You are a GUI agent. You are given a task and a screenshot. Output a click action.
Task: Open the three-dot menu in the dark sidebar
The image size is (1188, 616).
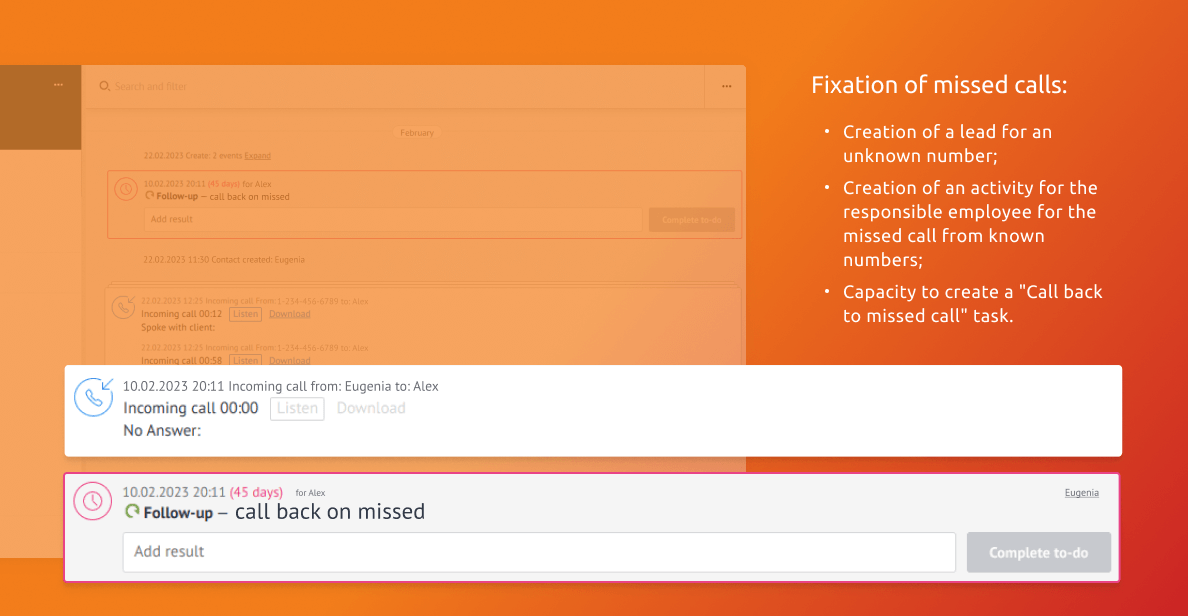[58, 85]
